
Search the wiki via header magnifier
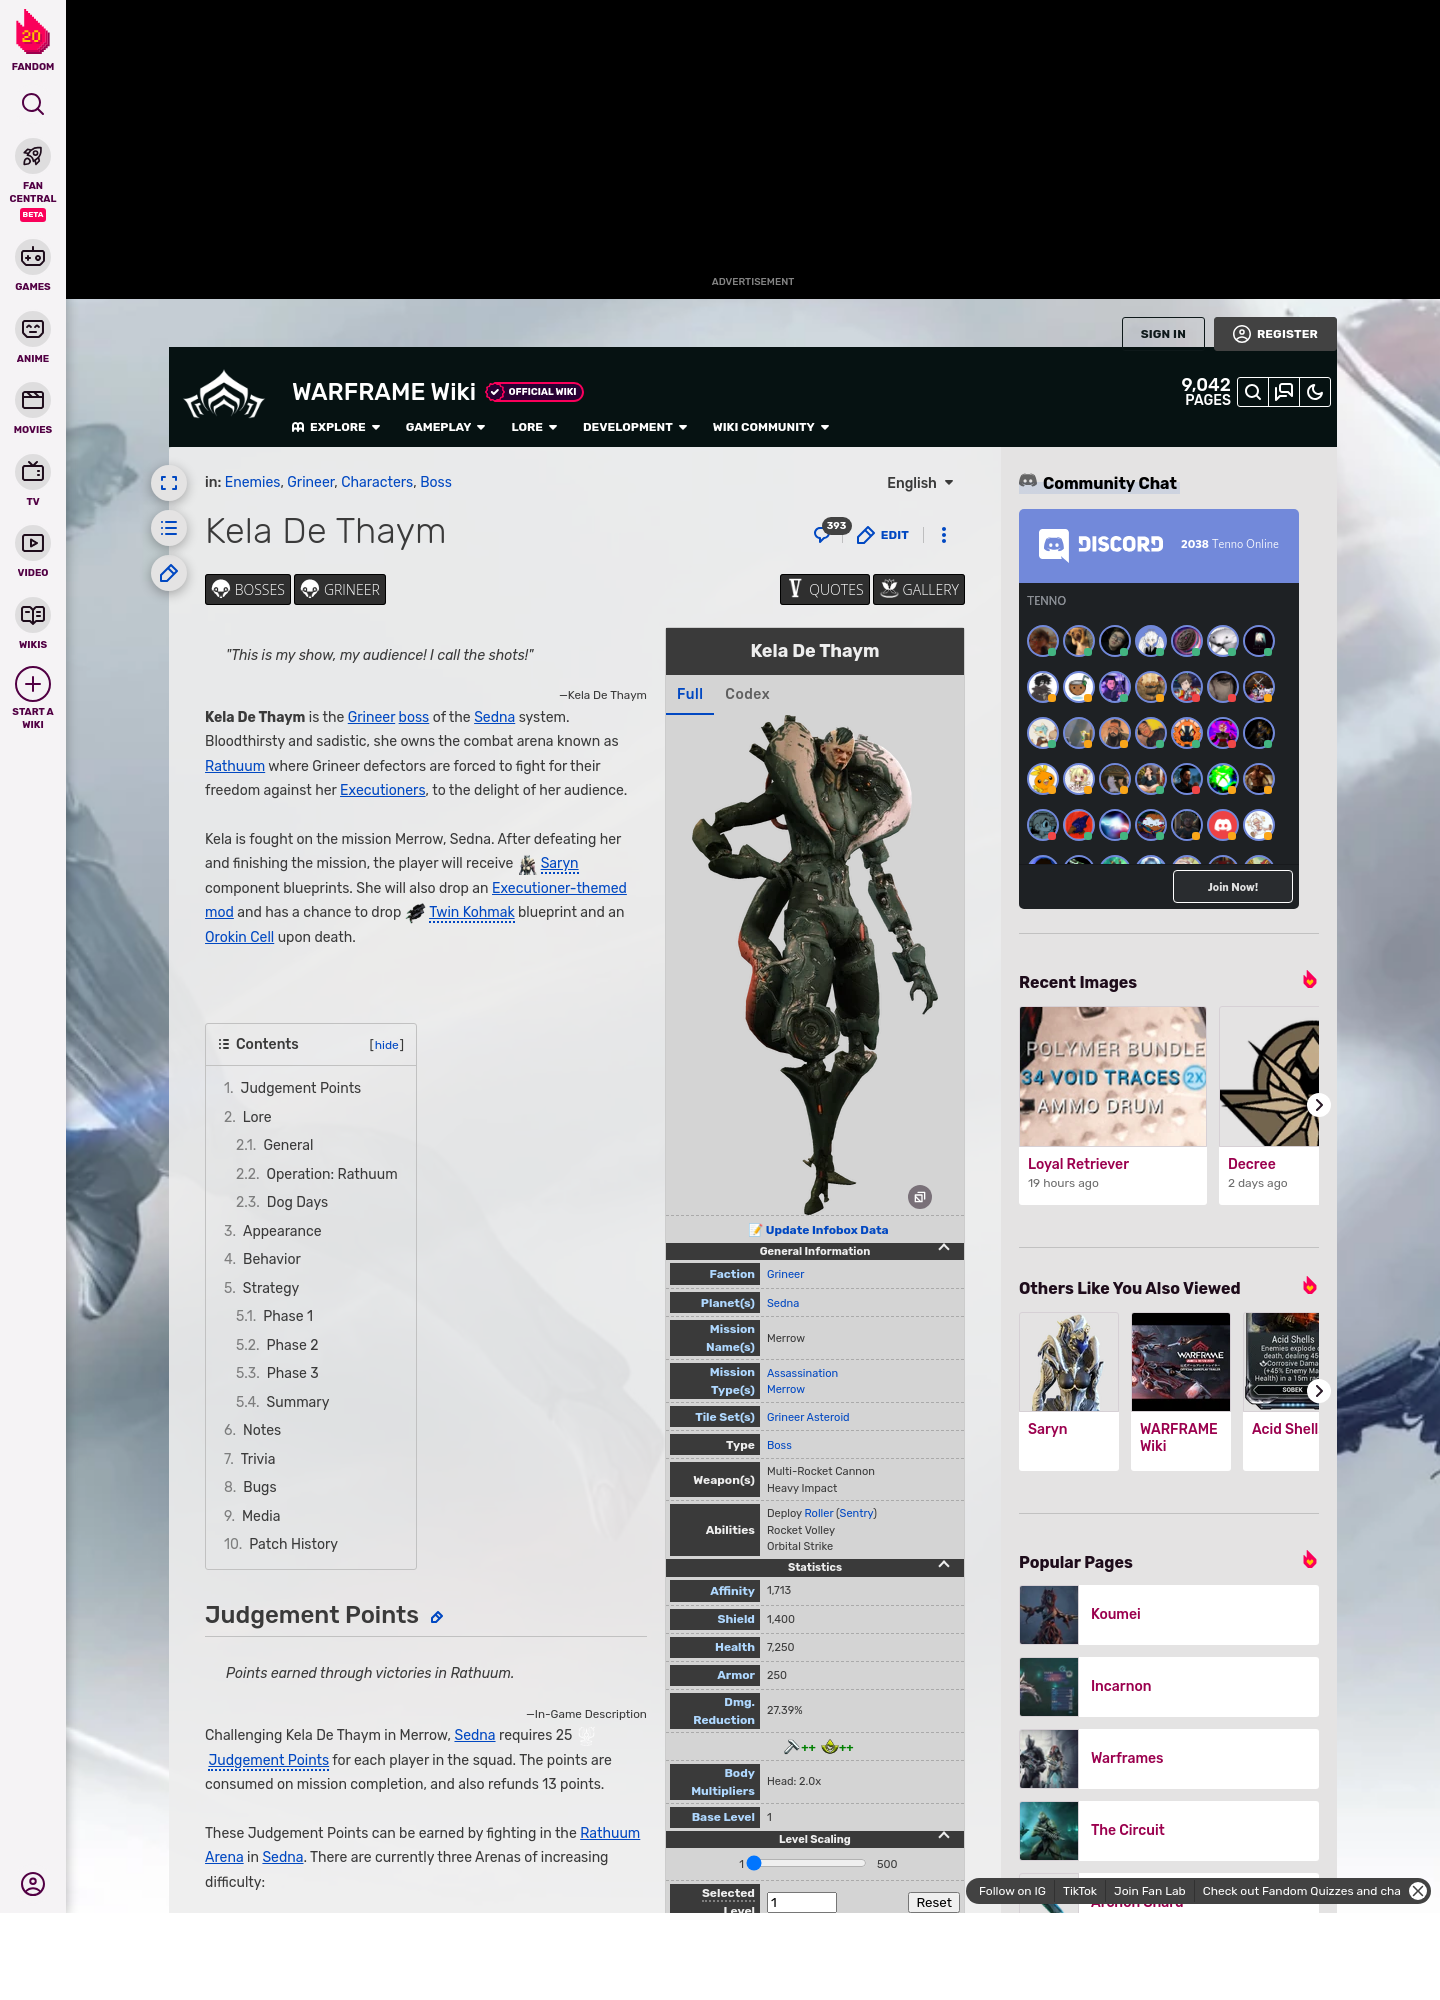(x=1253, y=392)
